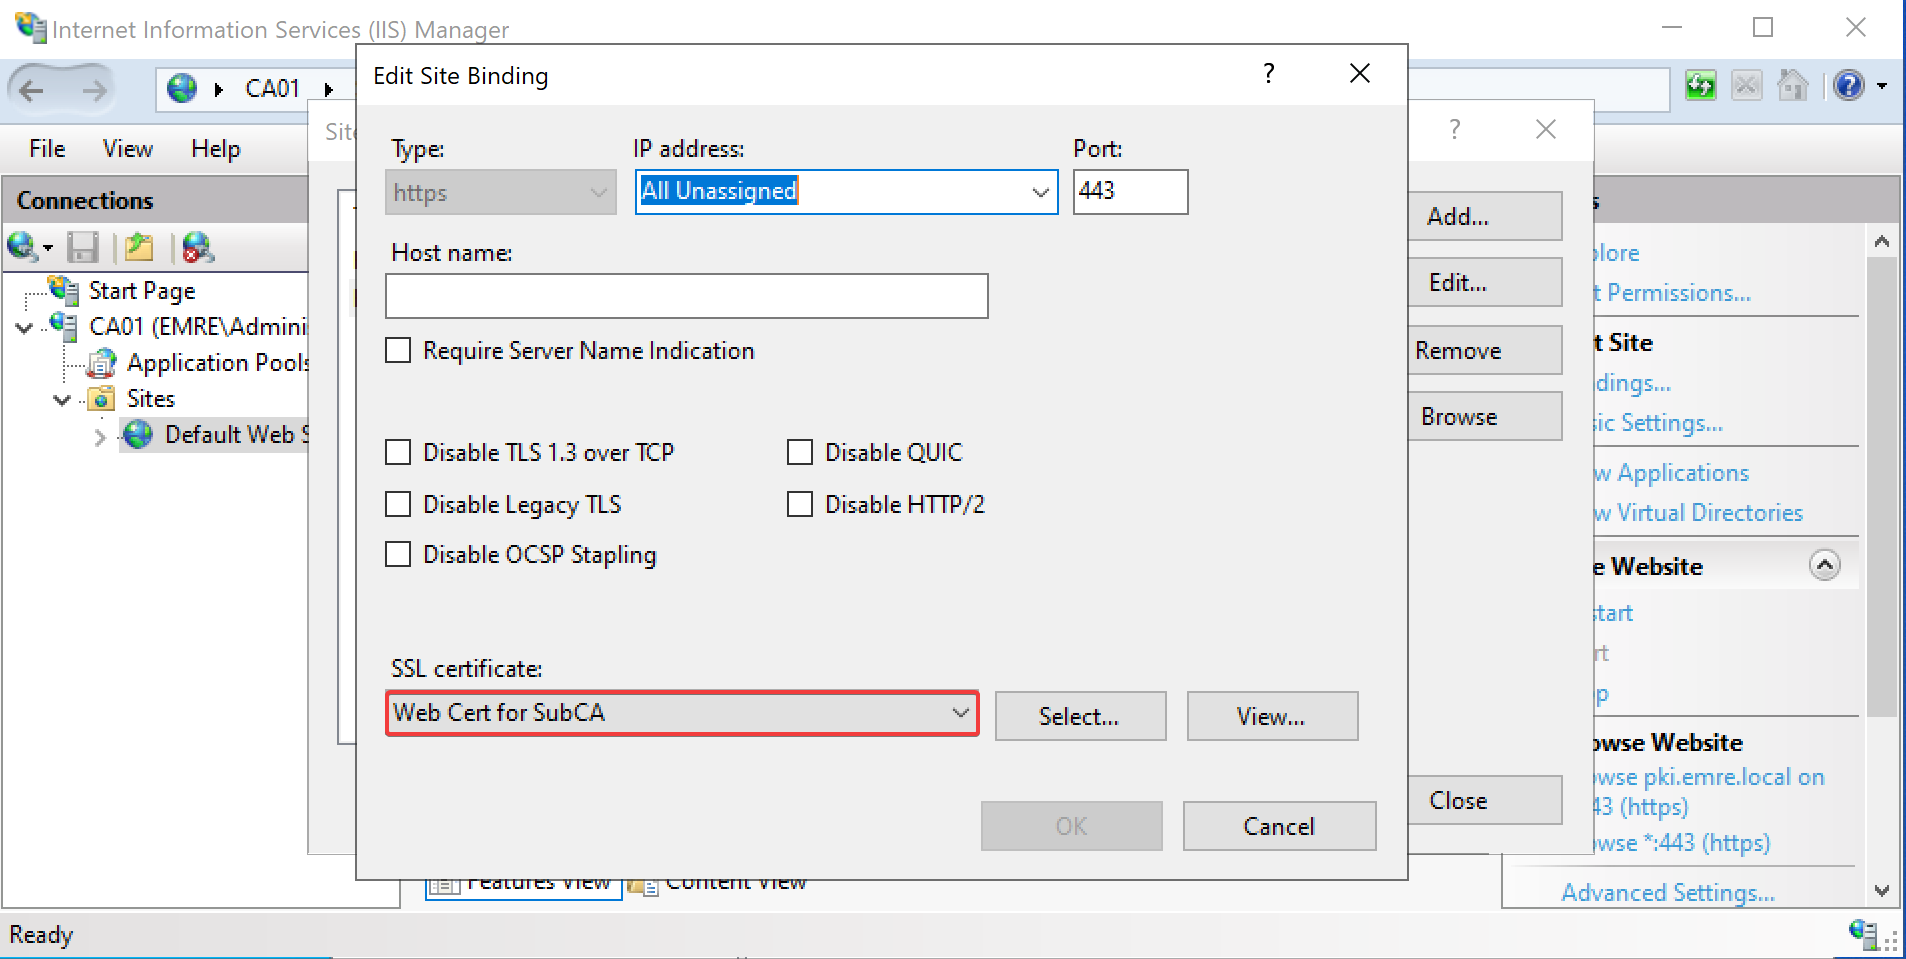Viewport: 1906px width, 959px height.
Task: Tick the Disable HTTP/2 checkbox
Action: [x=800, y=505]
